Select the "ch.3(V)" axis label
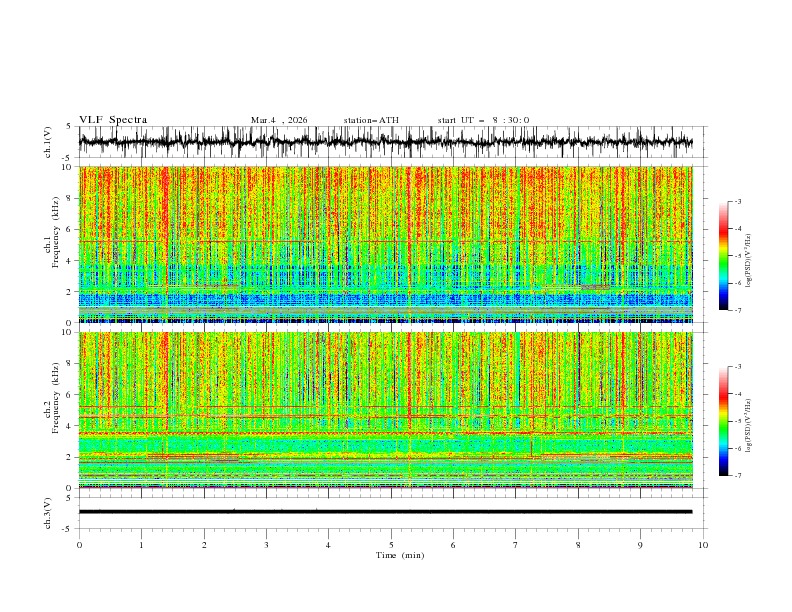Screen dimensions: 792x612 click(47, 513)
